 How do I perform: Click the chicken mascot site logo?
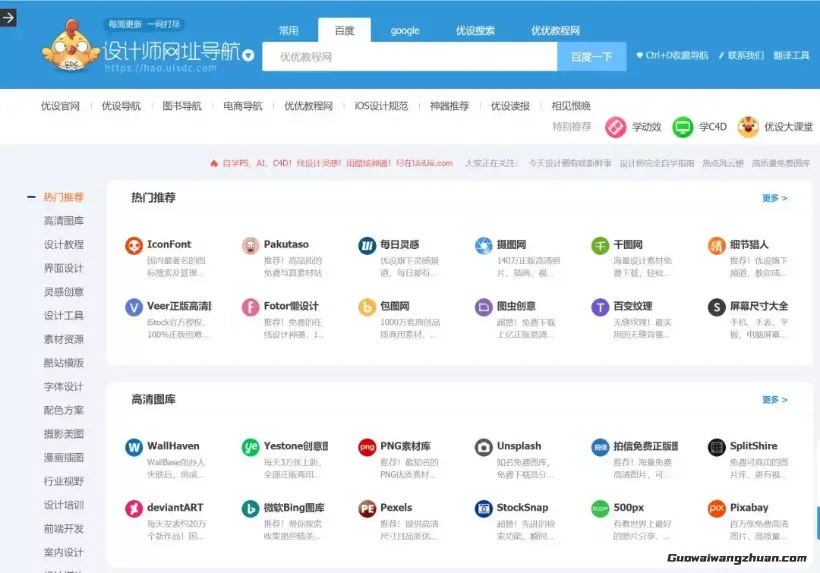point(71,45)
